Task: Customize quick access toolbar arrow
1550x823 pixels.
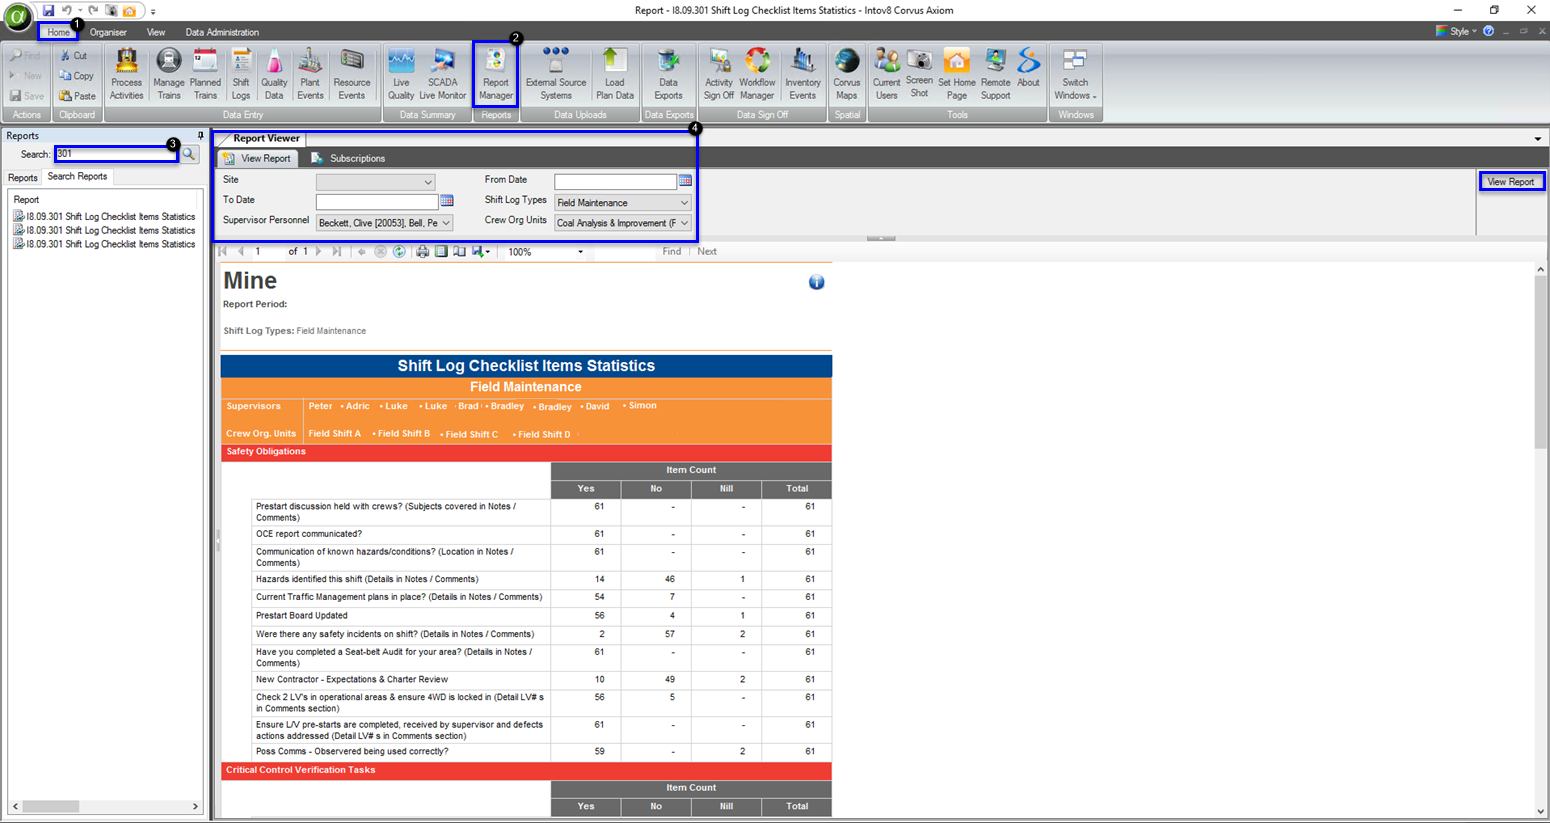Action: [x=153, y=12]
